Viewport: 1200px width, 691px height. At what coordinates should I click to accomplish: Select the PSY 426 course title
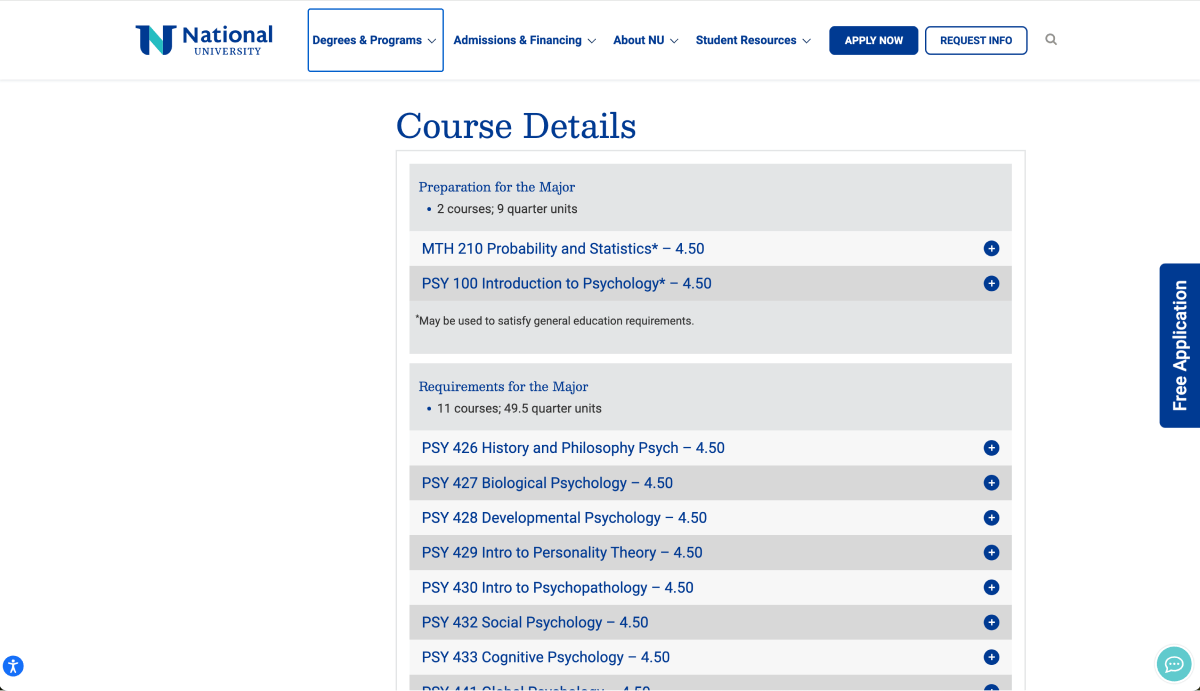click(572, 447)
